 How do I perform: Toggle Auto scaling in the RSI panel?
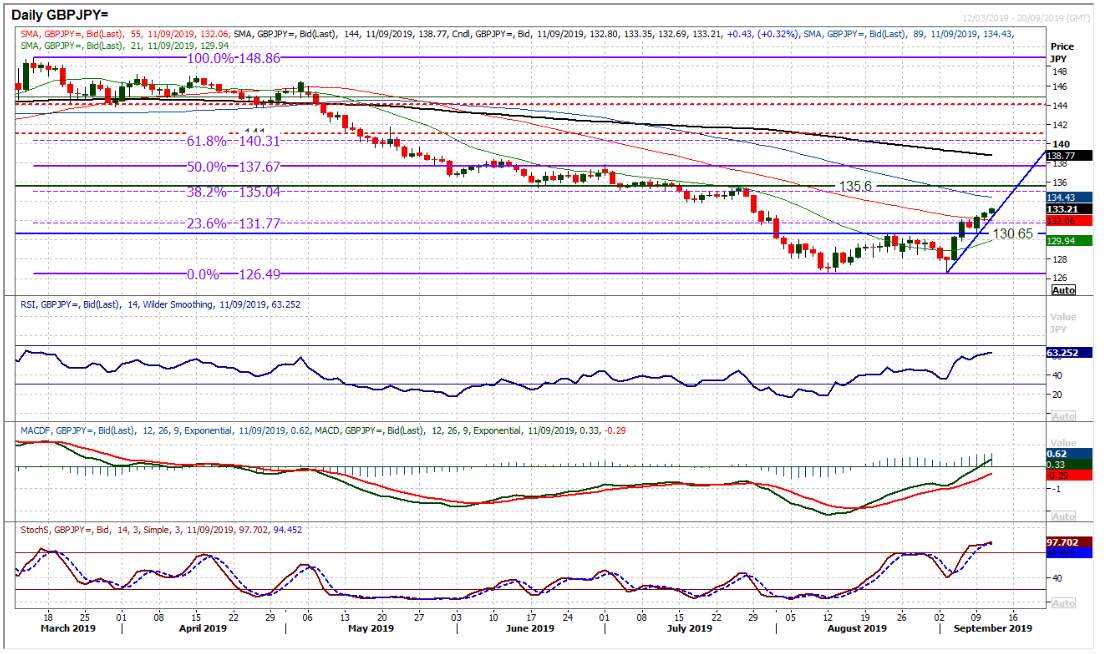(x=1063, y=415)
